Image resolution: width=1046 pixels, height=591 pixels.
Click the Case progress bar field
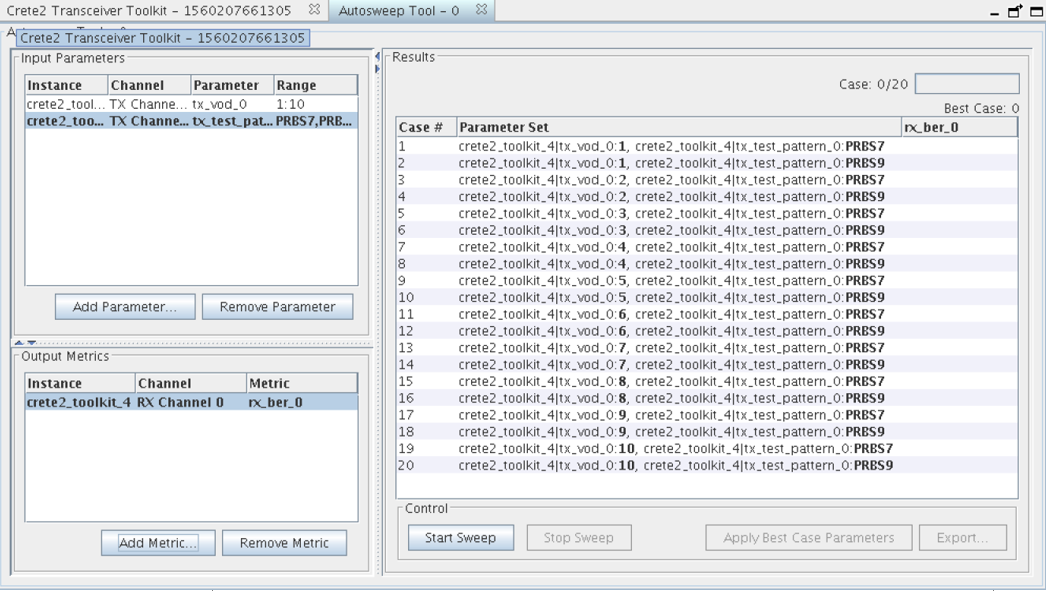pos(966,84)
